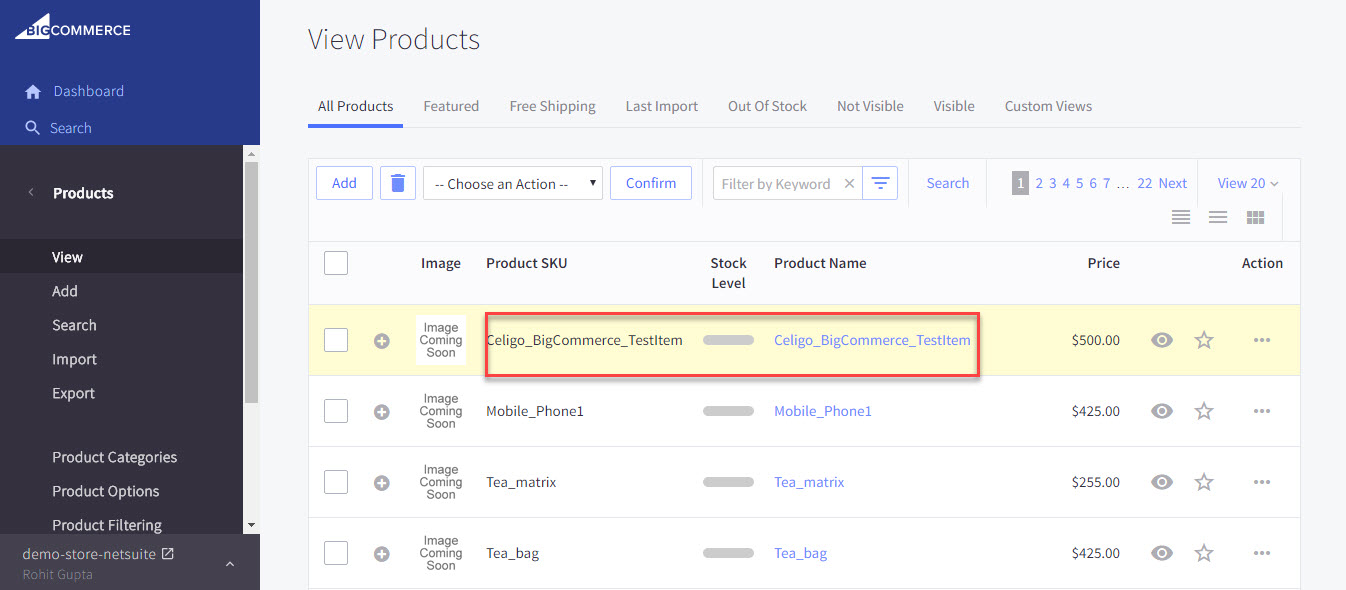Clear keyword filter with X icon
The image size is (1346, 590).
(x=849, y=184)
